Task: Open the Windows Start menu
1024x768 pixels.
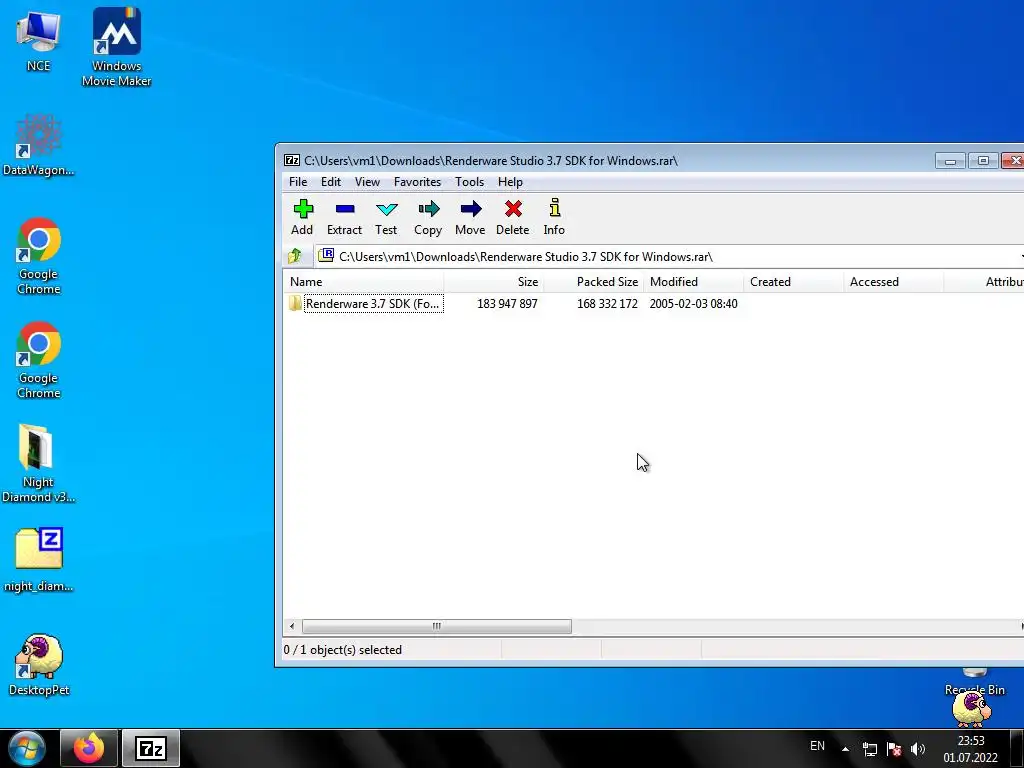Action: pos(26,748)
